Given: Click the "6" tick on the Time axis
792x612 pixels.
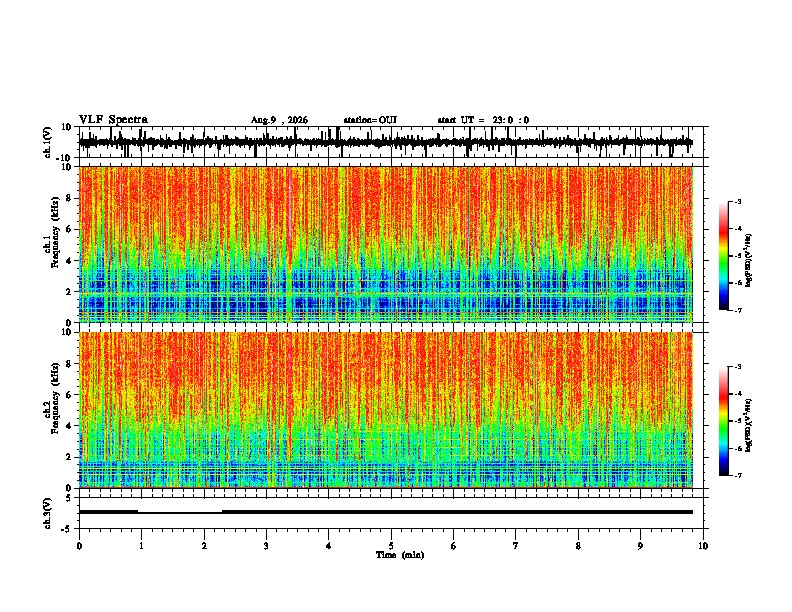Looking at the screenshot, I should (x=453, y=546).
